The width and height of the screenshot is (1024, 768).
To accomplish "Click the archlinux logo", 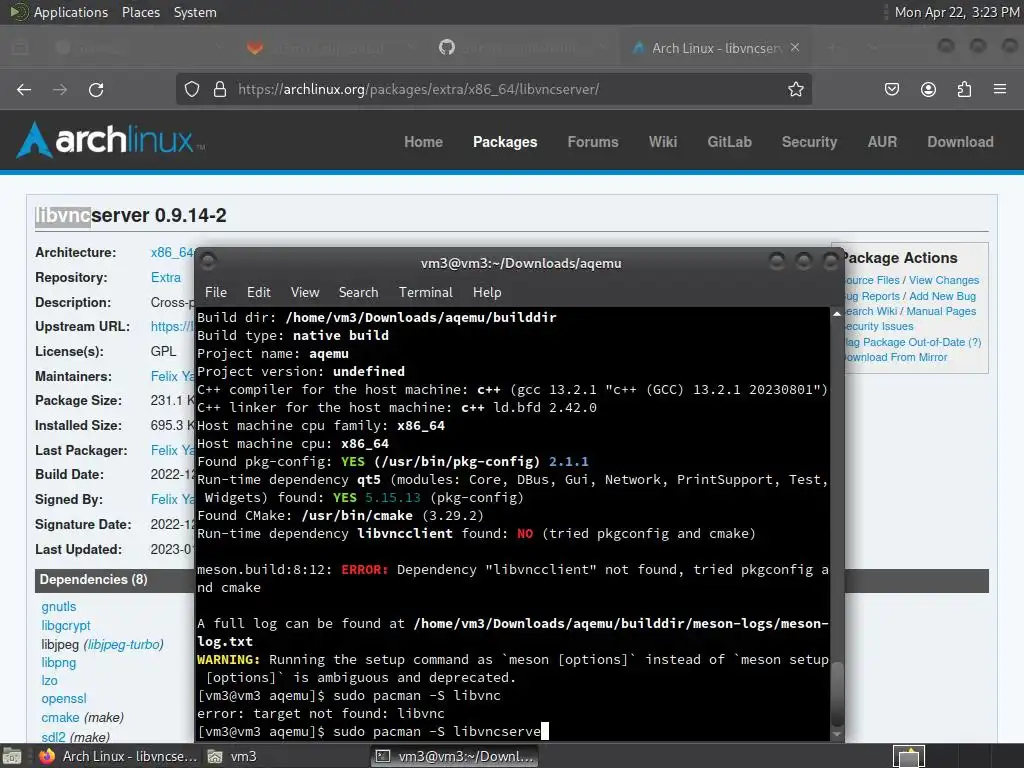I will coord(110,140).
